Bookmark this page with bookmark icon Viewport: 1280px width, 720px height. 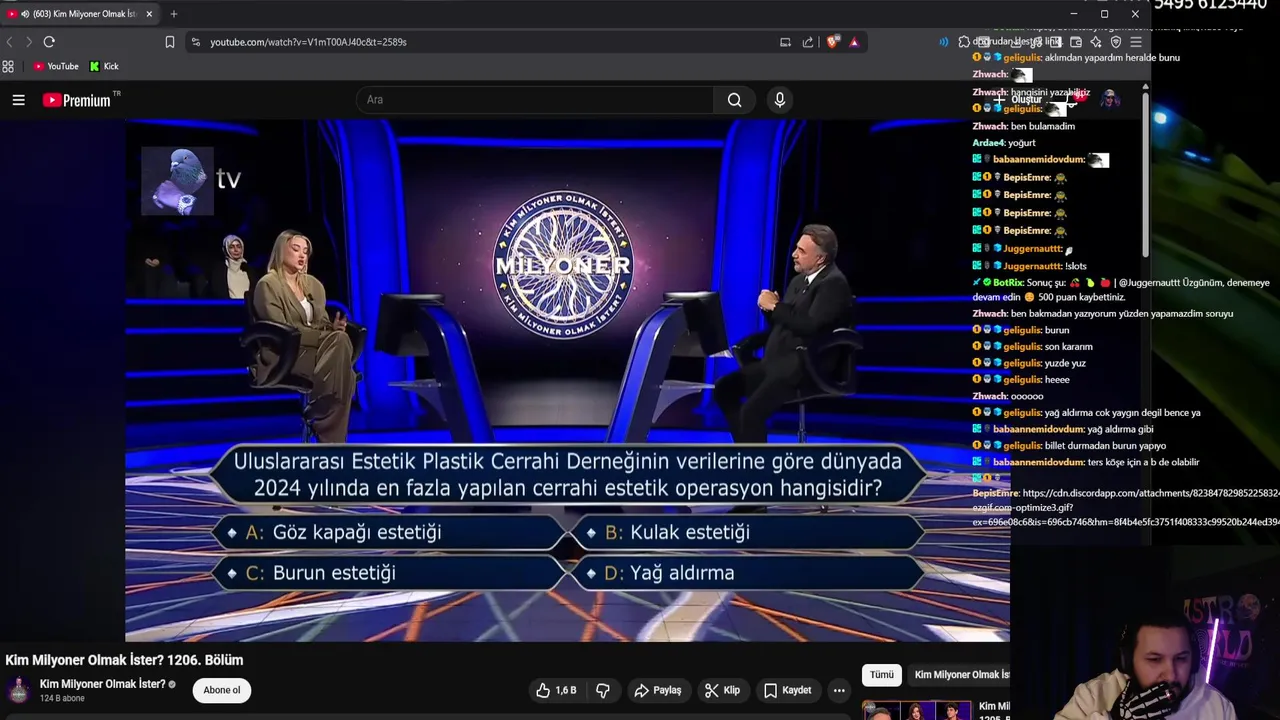169,42
